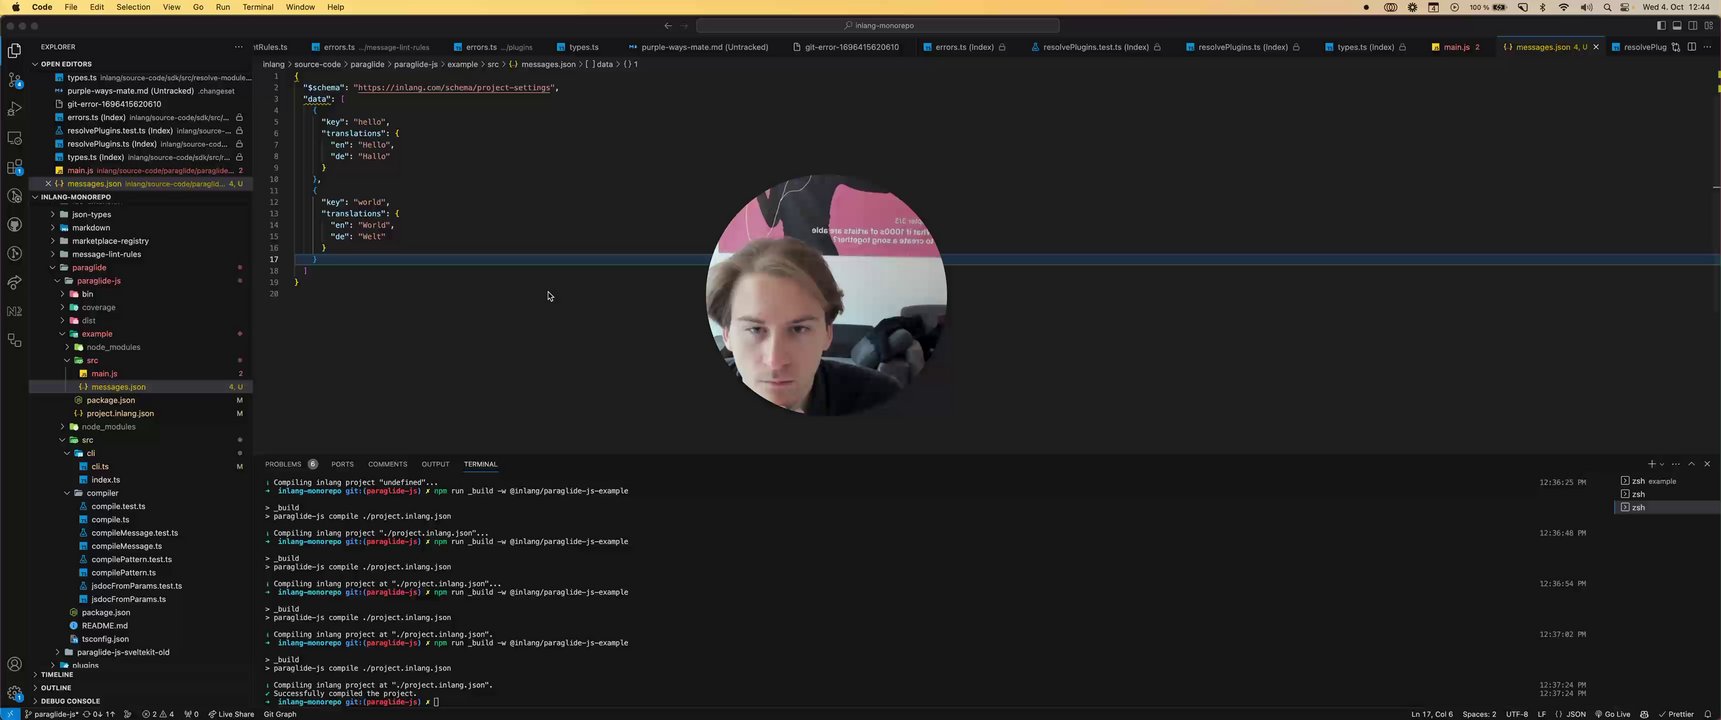This screenshot has width=1721, height=720.
Task: Click Live Share in status bar
Action: (x=232, y=714)
